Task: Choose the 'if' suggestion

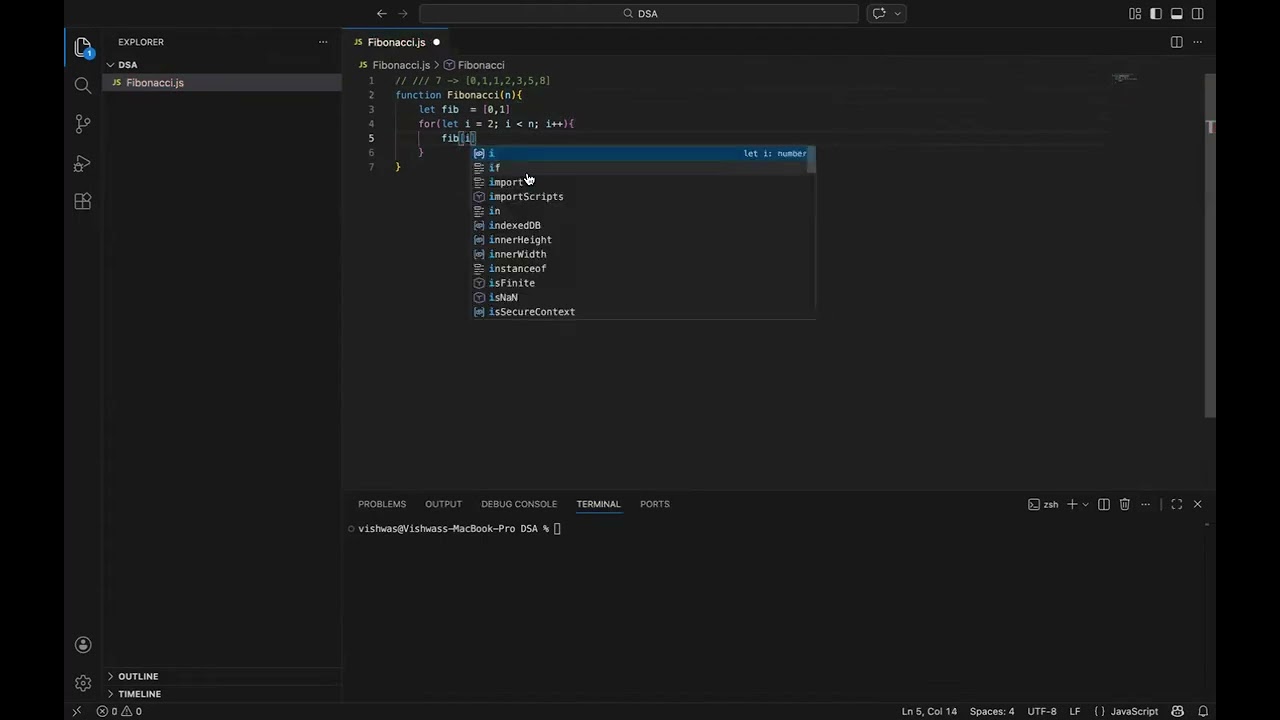Action: 644,168
